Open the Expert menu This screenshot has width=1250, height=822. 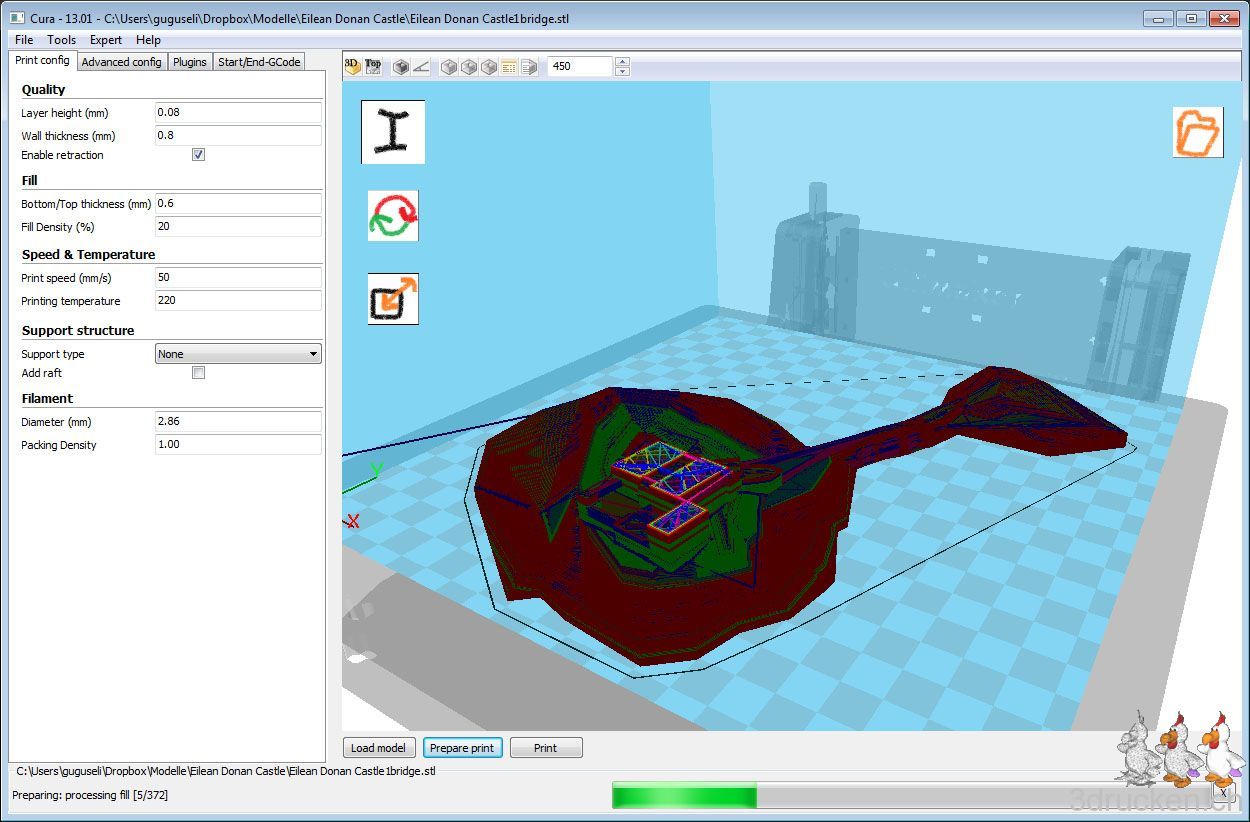106,40
